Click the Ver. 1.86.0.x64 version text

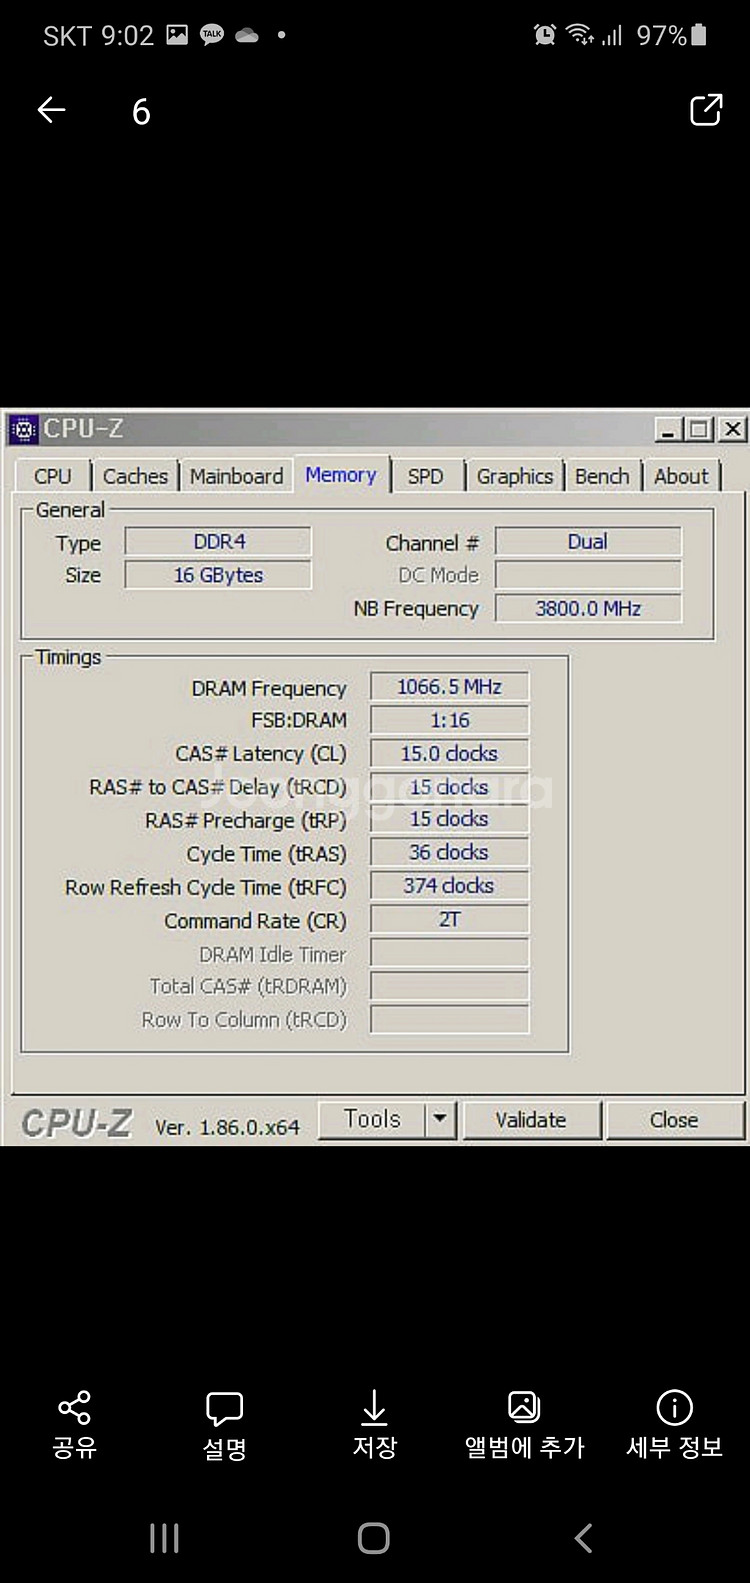(x=227, y=1127)
